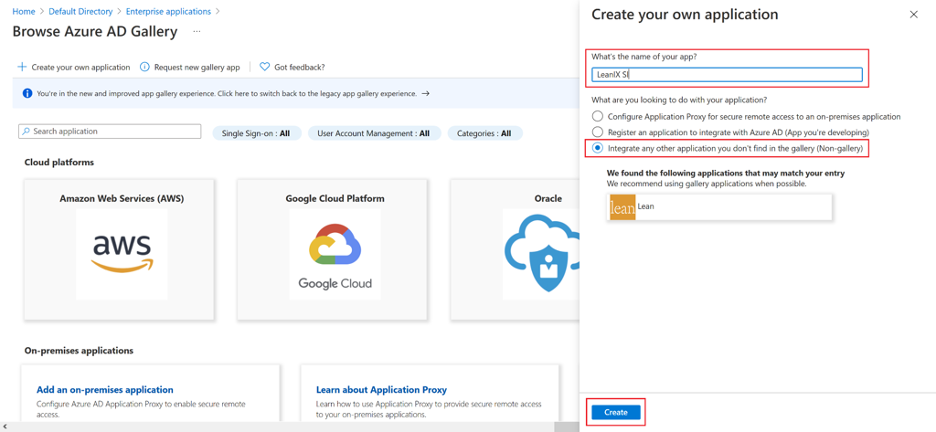
Task: Open Learn about Application Proxy link
Action: [381, 390]
